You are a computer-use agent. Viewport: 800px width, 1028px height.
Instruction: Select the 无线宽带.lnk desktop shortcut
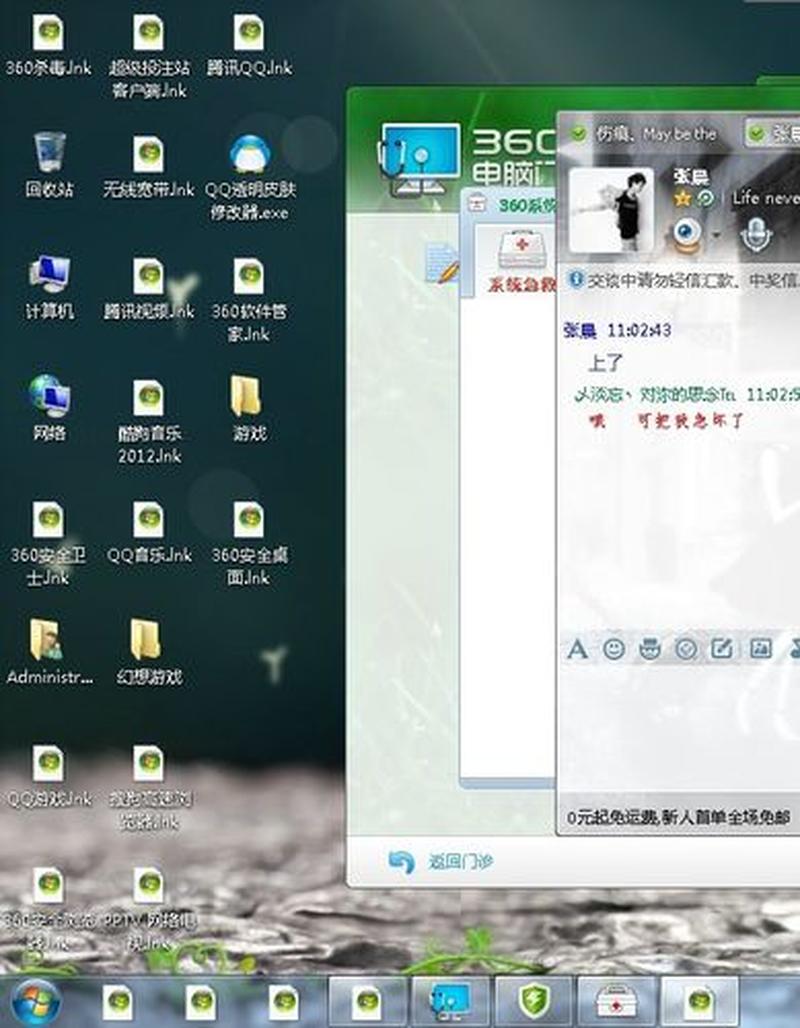point(149,167)
